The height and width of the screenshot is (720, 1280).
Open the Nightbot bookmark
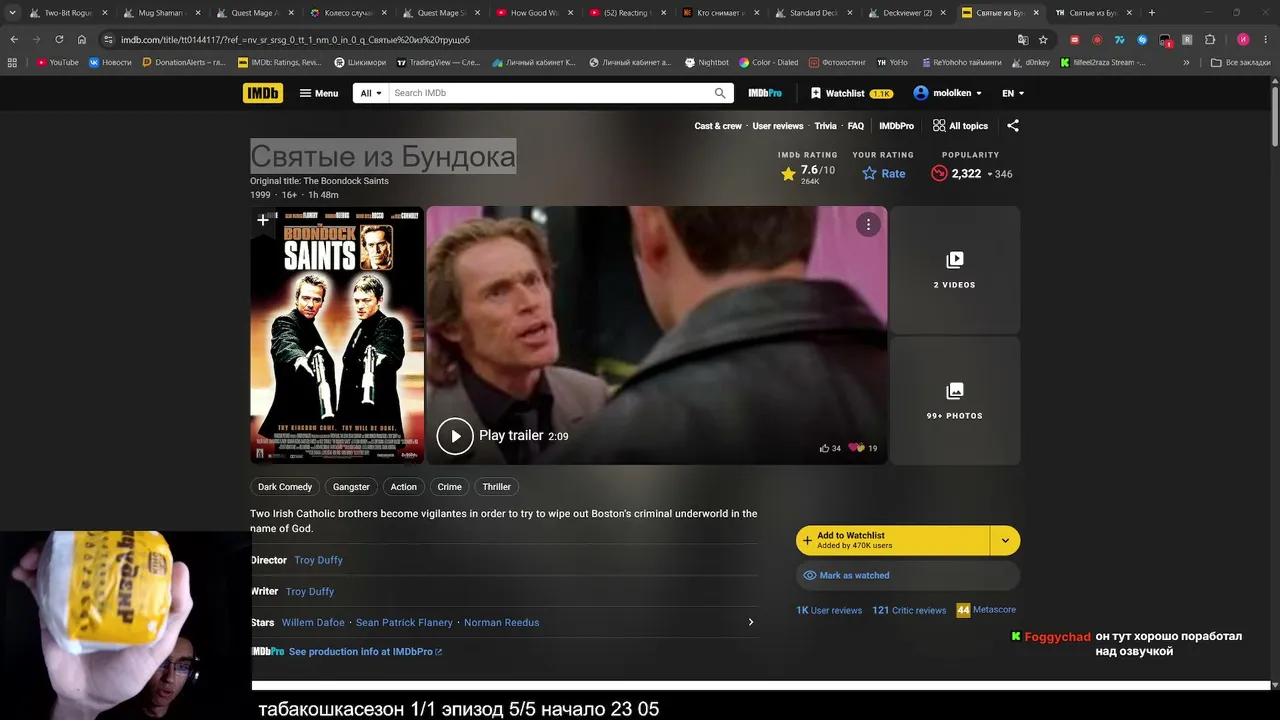click(706, 62)
